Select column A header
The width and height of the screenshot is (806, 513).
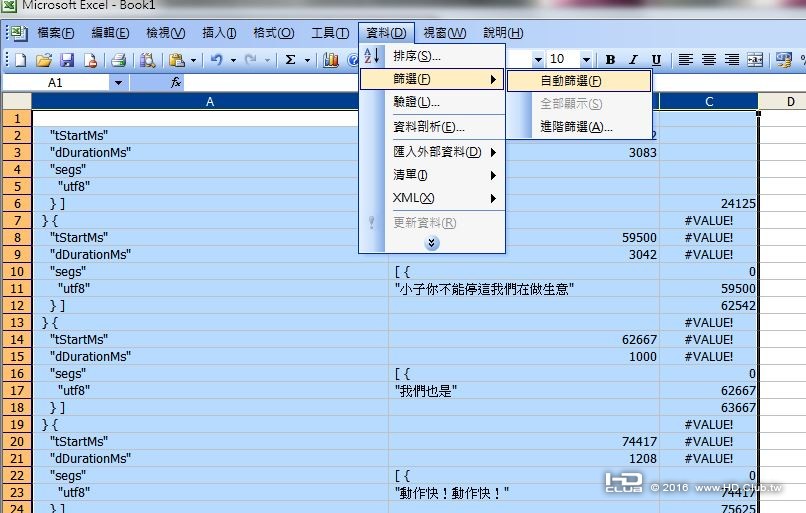click(210, 102)
